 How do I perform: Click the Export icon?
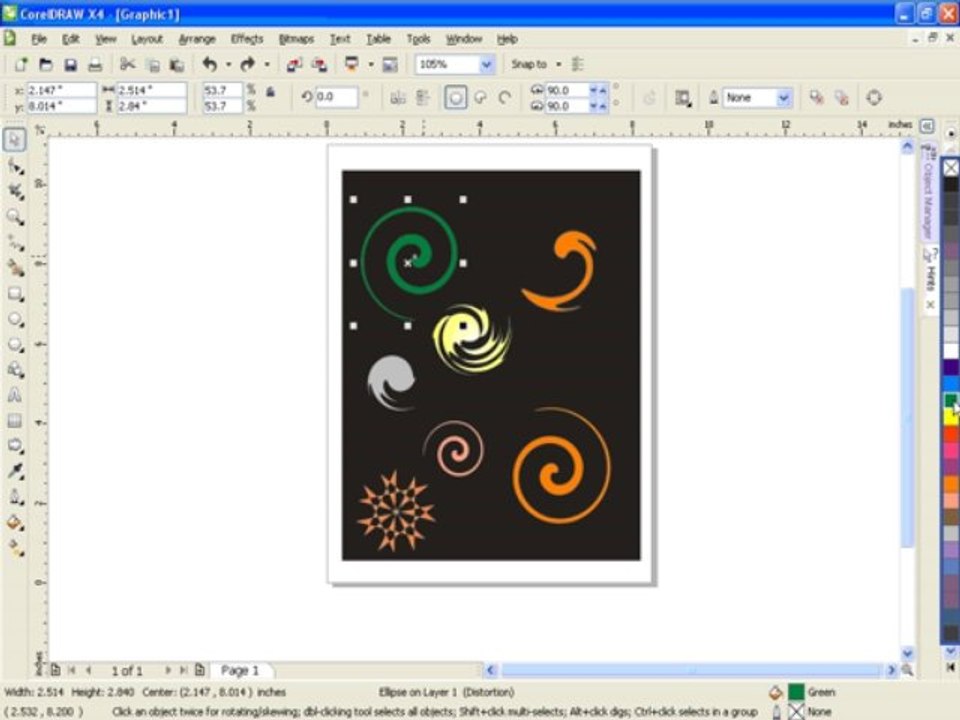pyautogui.click(x=319, y=64)
